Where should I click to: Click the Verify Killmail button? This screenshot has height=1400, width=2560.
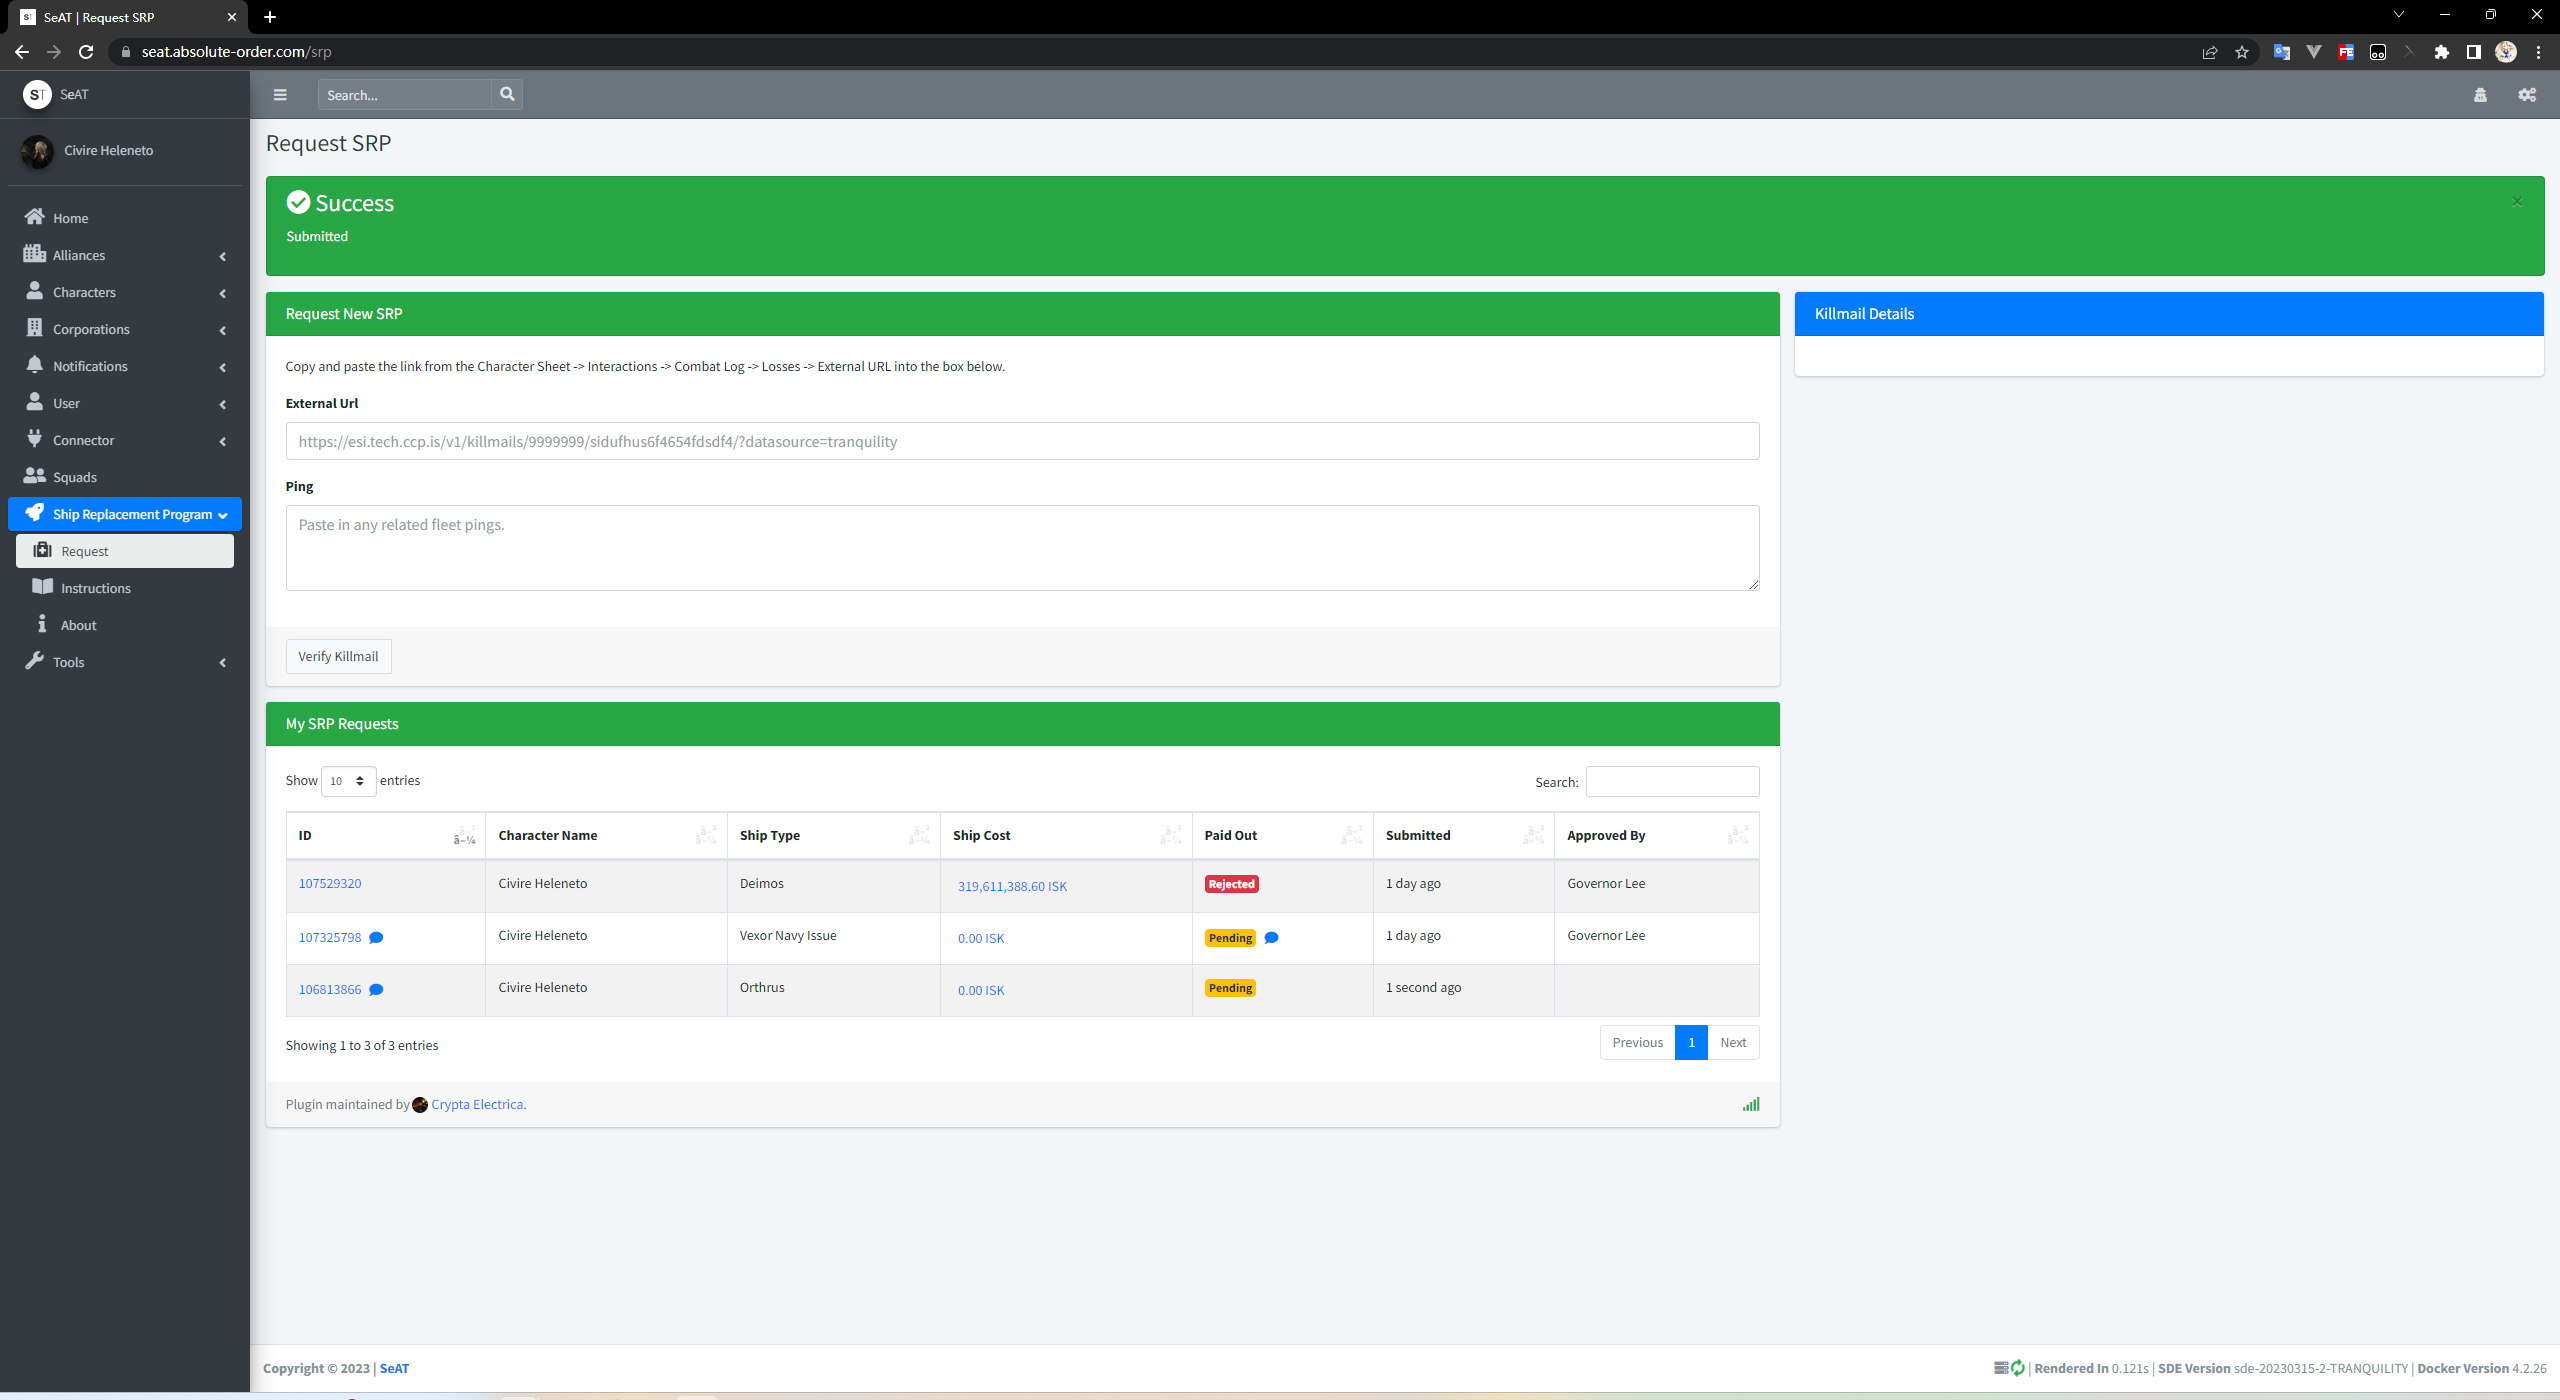pyautogui.click(x=338, y=656)
